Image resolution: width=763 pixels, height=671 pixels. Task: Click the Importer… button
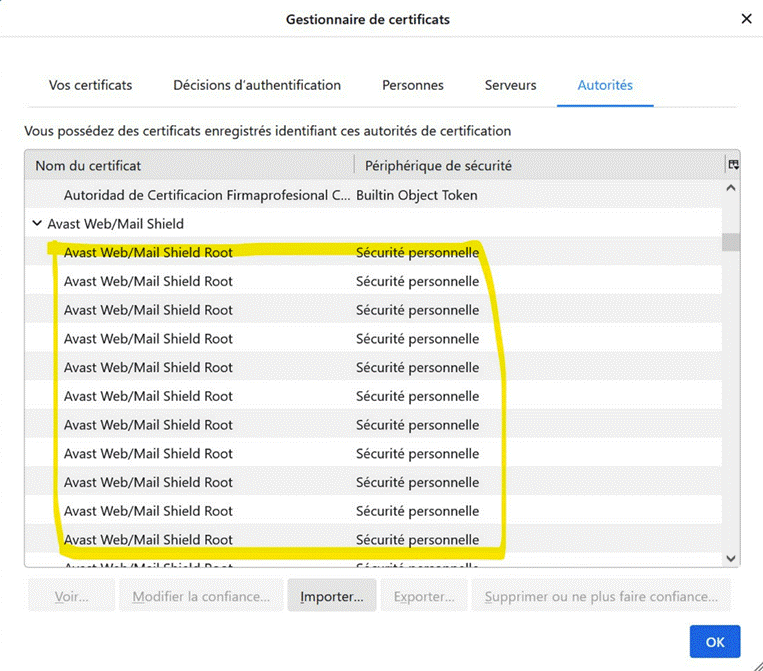pyautogui.click(x=331, y=596)
